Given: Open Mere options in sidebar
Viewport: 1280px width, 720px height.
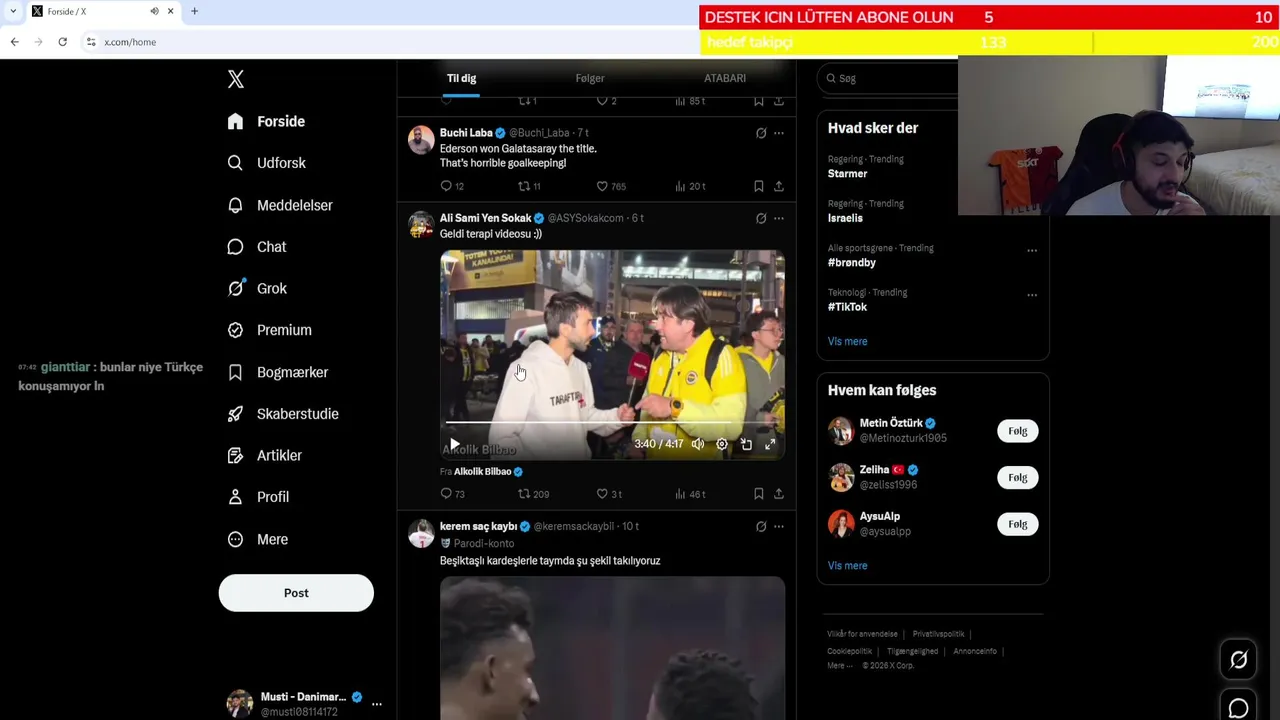Looking at the screenshot, I should [x=257, y=539].
